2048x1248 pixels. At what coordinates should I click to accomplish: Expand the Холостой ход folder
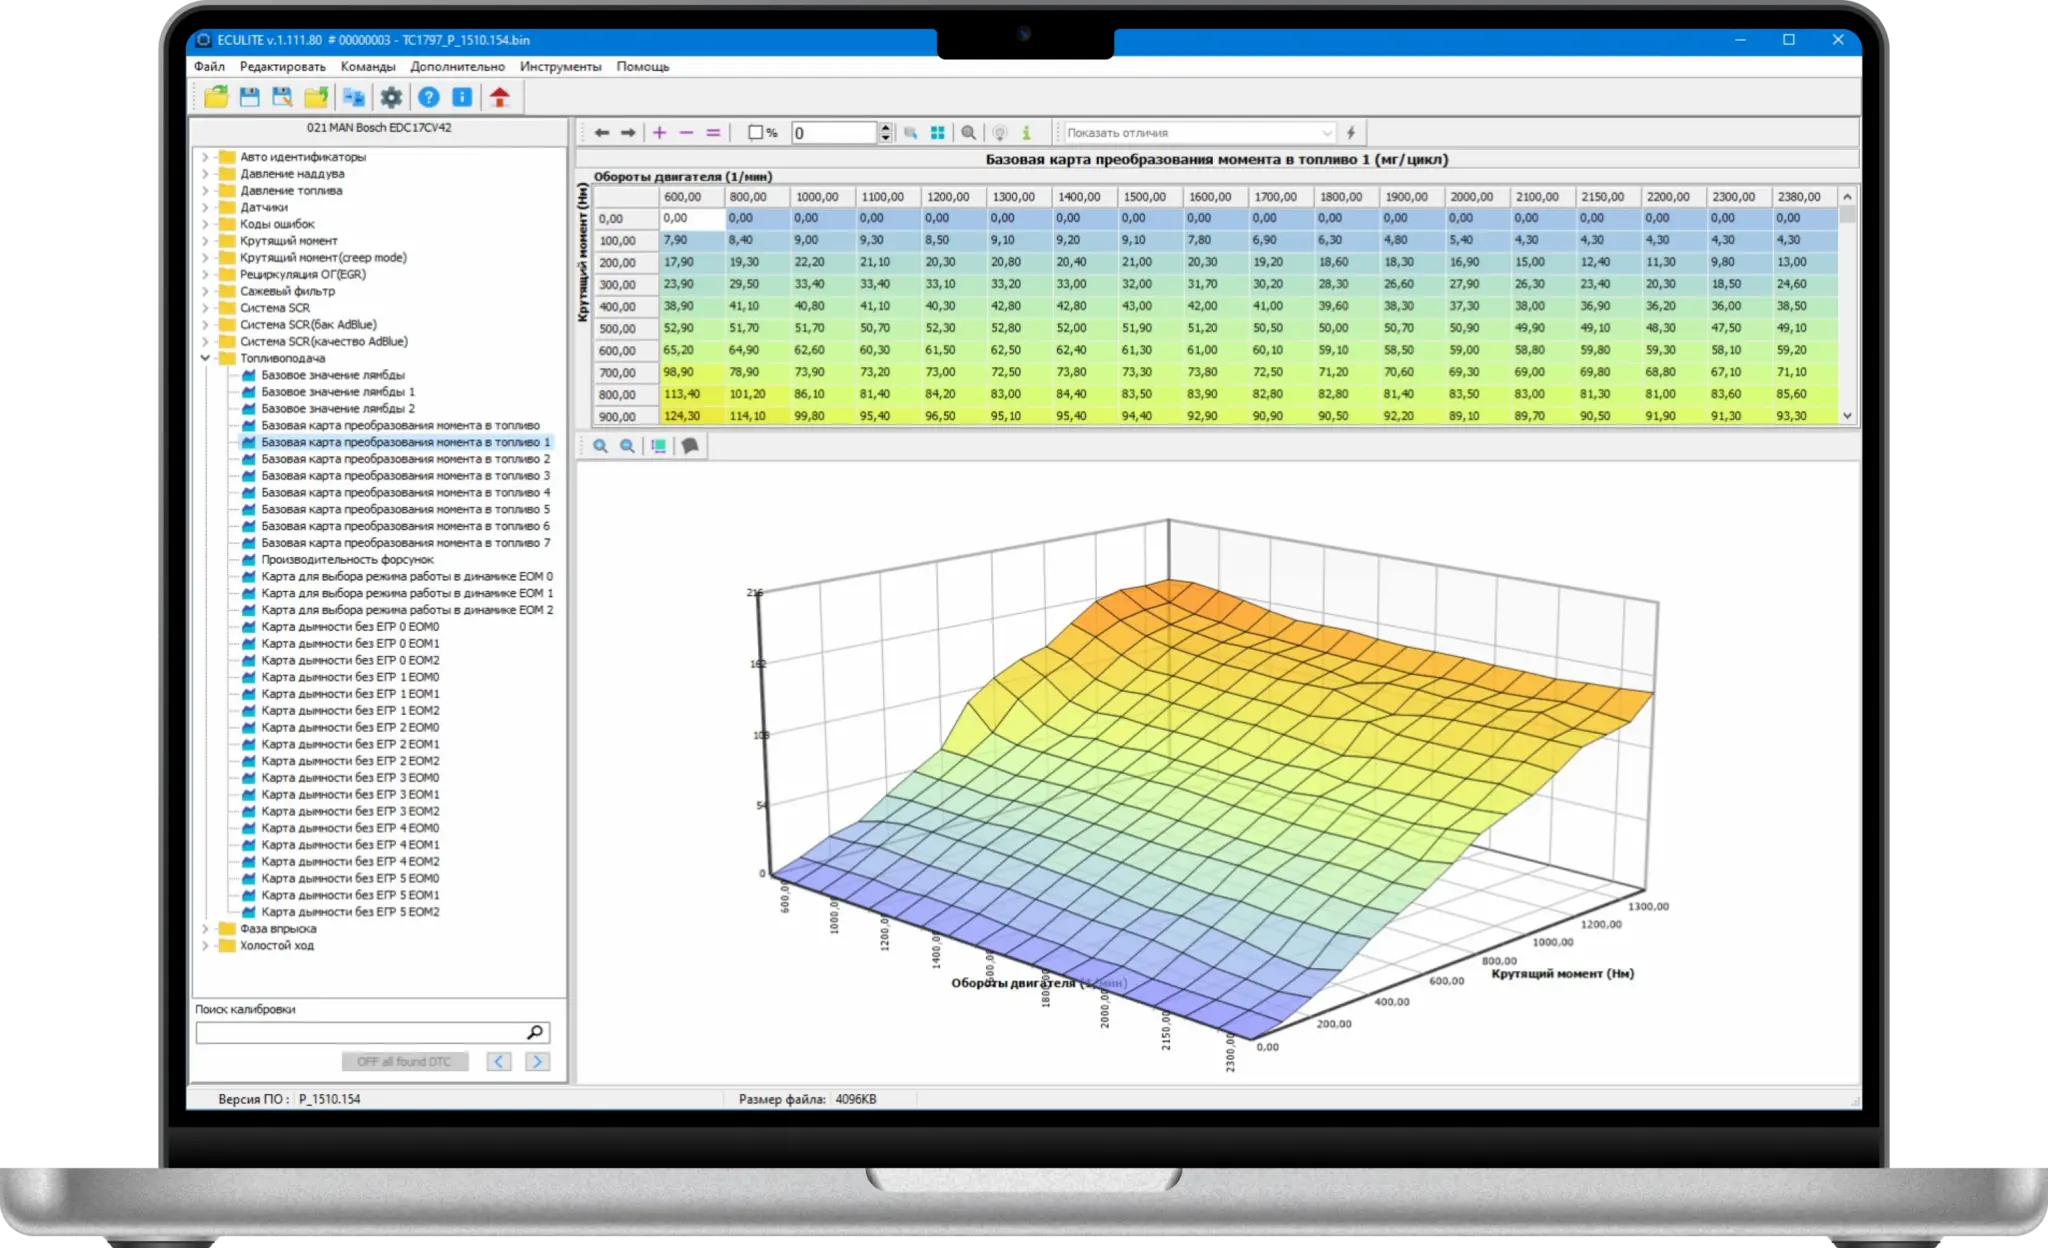click(205, 945)
